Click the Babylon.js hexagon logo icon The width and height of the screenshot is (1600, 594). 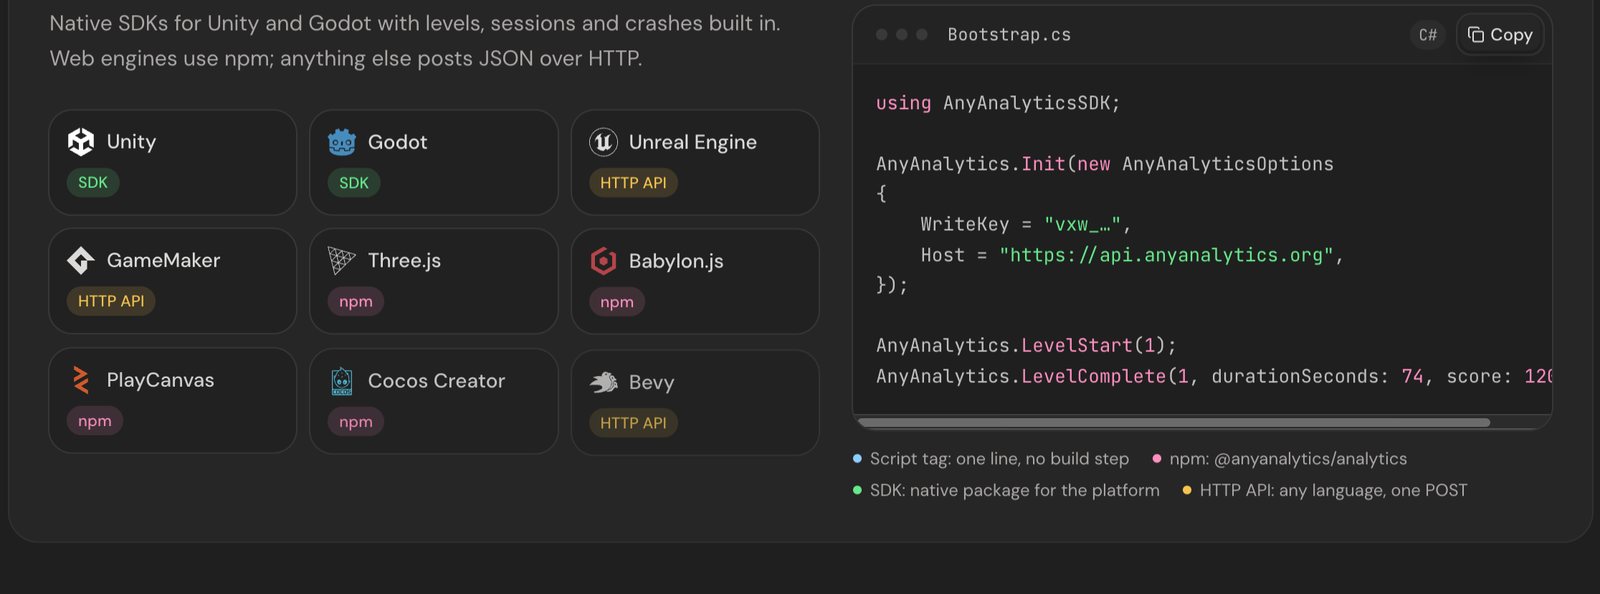[x=603, y=261]
